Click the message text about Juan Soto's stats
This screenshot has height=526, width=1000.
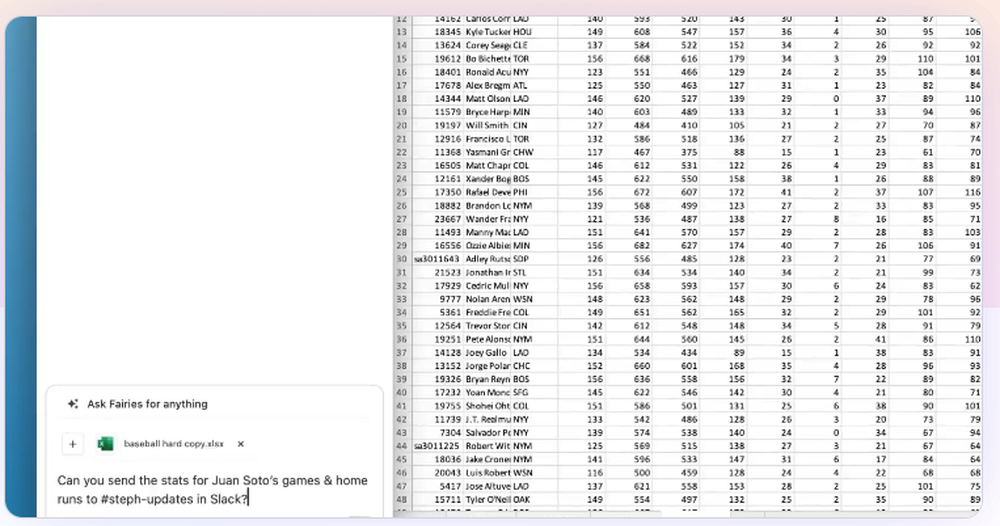tap(212, 490)
